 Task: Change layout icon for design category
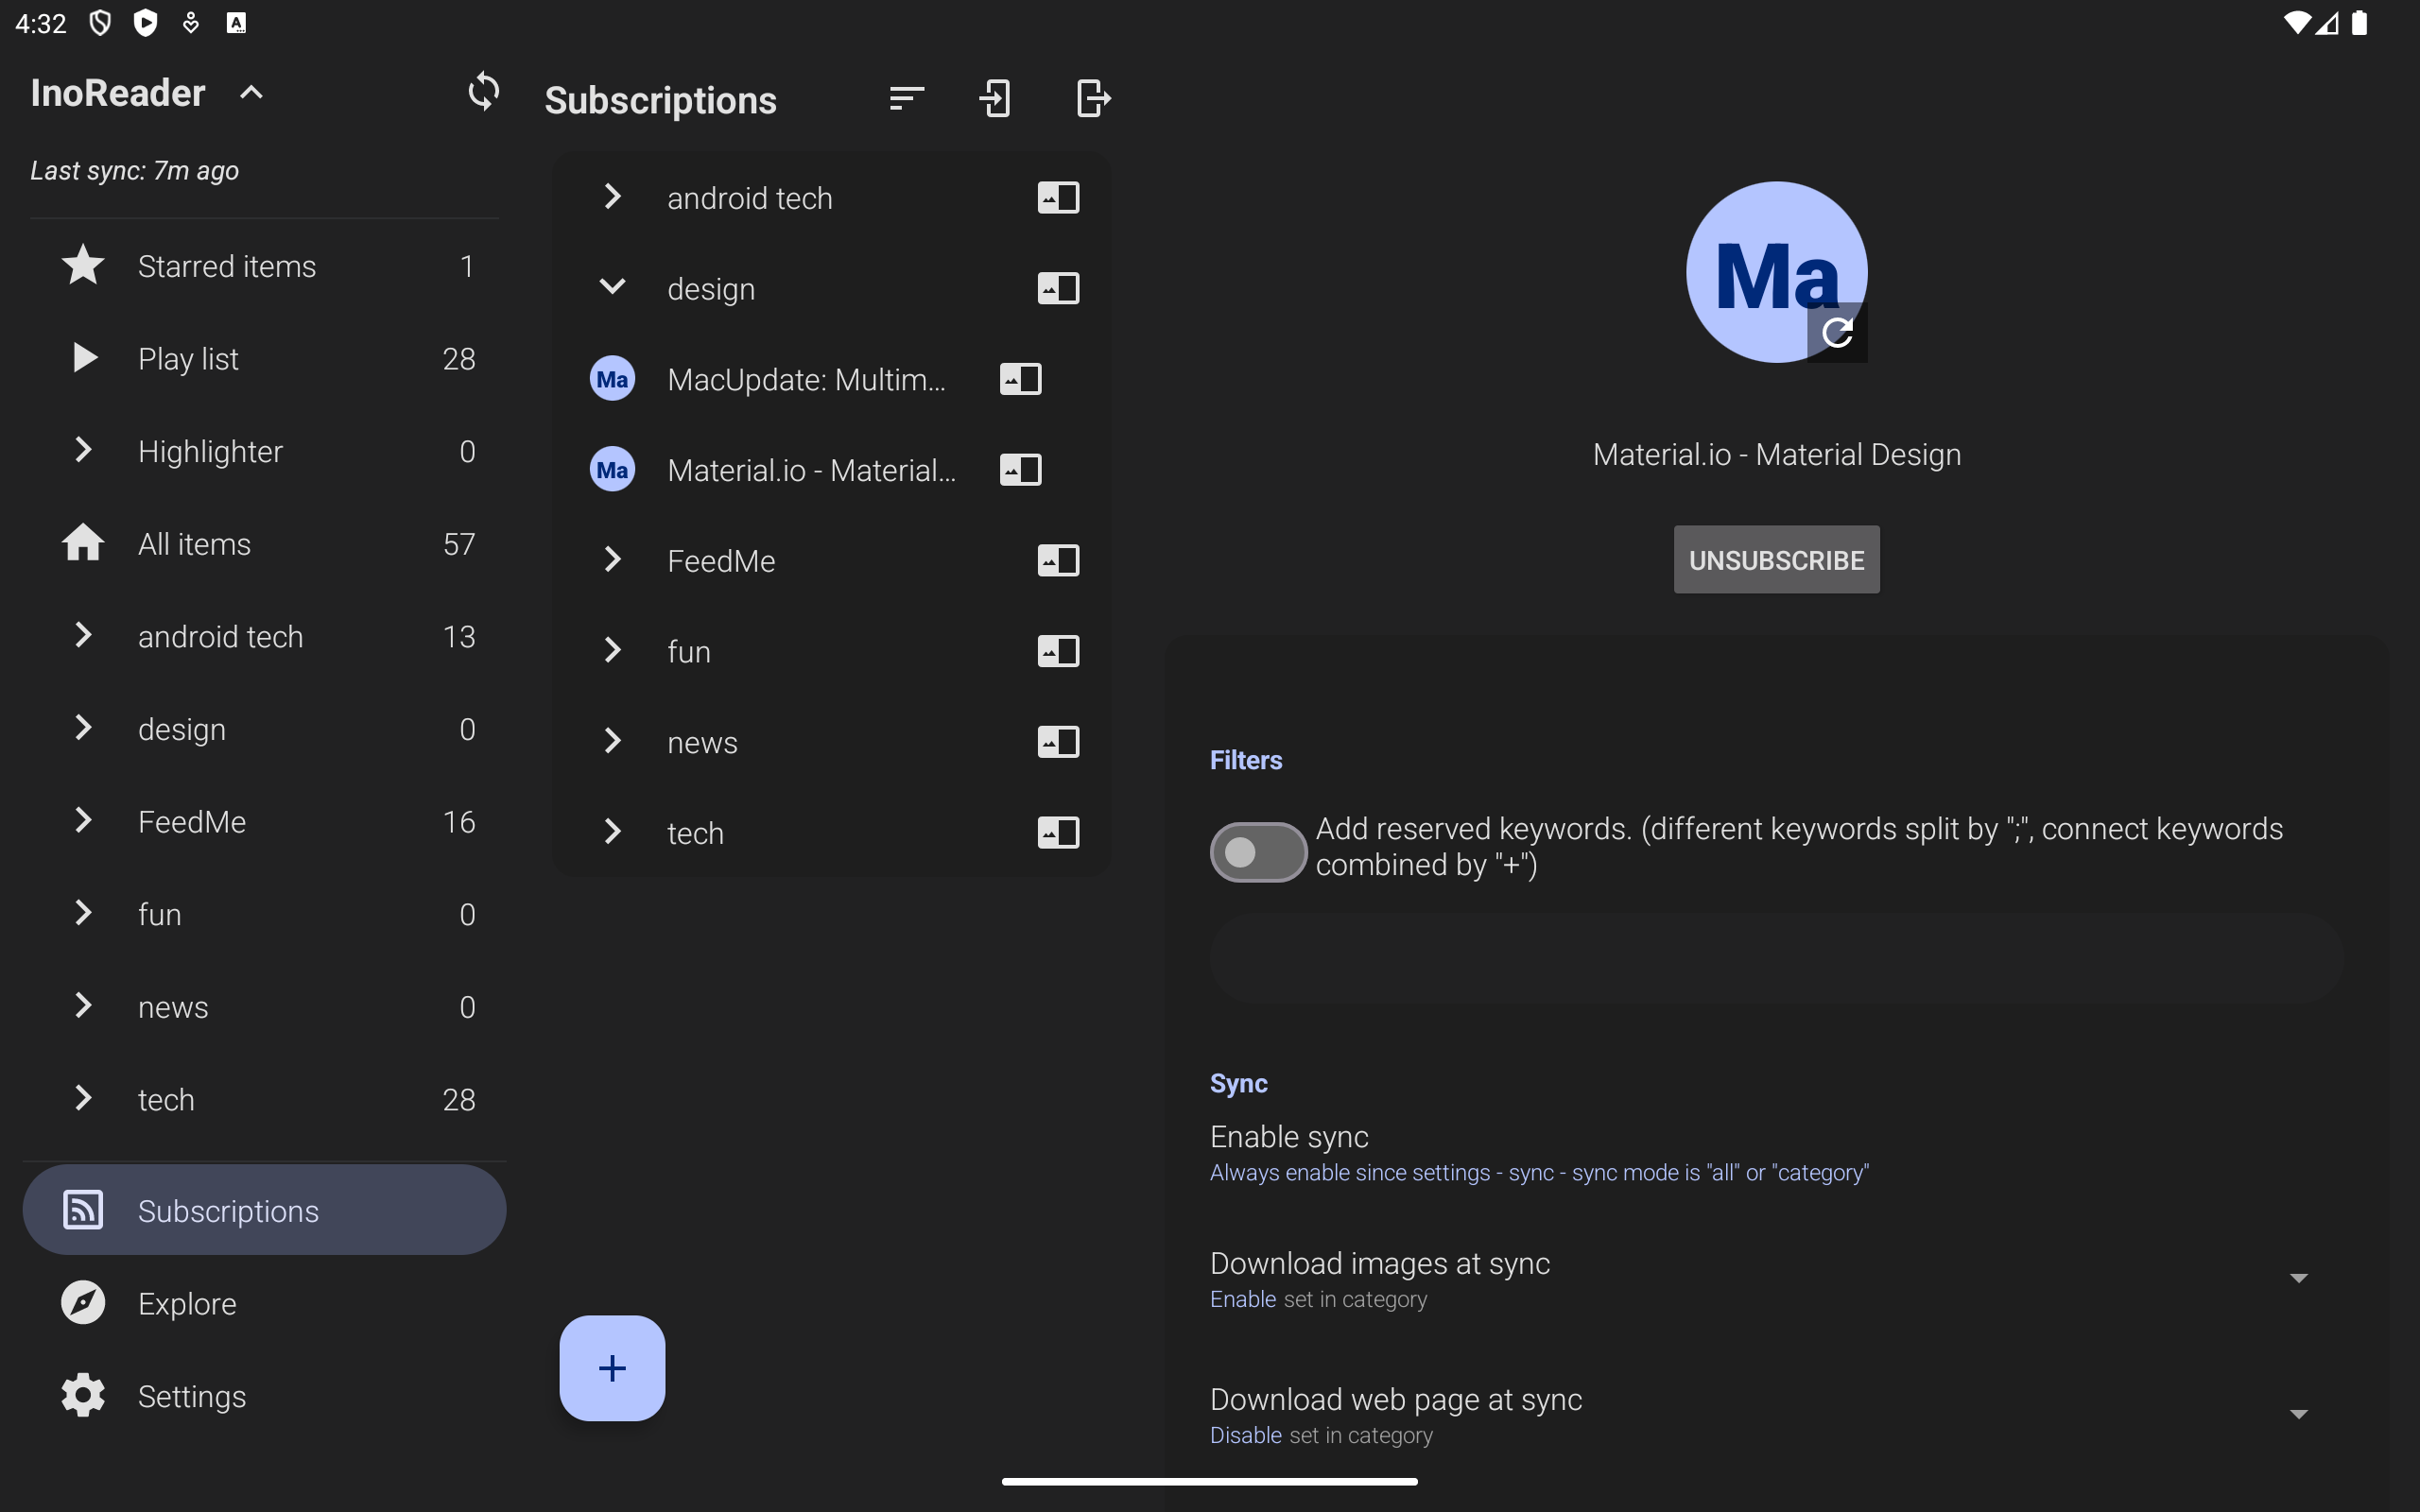(1058, 289)
